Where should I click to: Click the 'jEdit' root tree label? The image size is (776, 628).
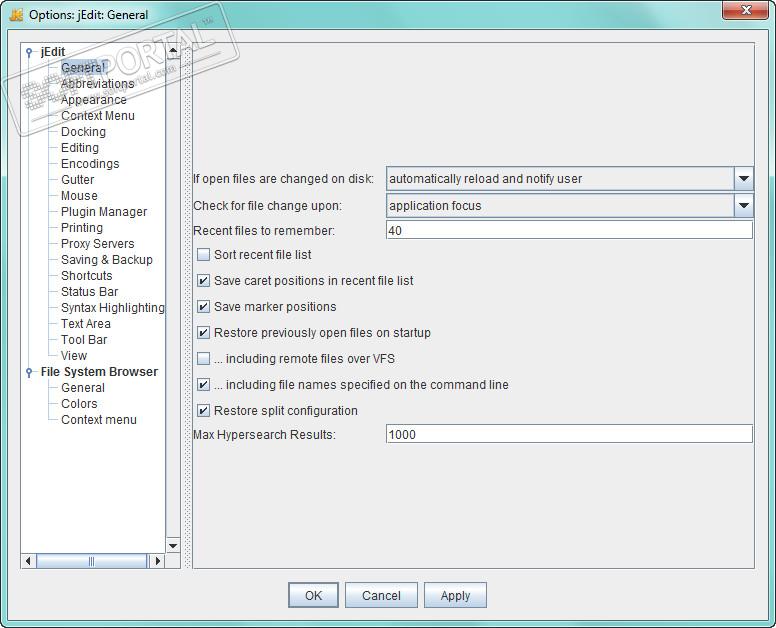pos(53,51)
